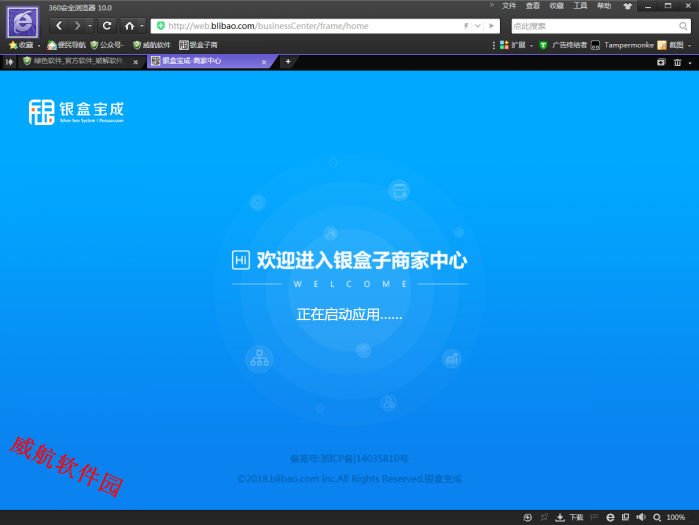
Task: Click the go arrow in address bar
Action: (491, 26)
